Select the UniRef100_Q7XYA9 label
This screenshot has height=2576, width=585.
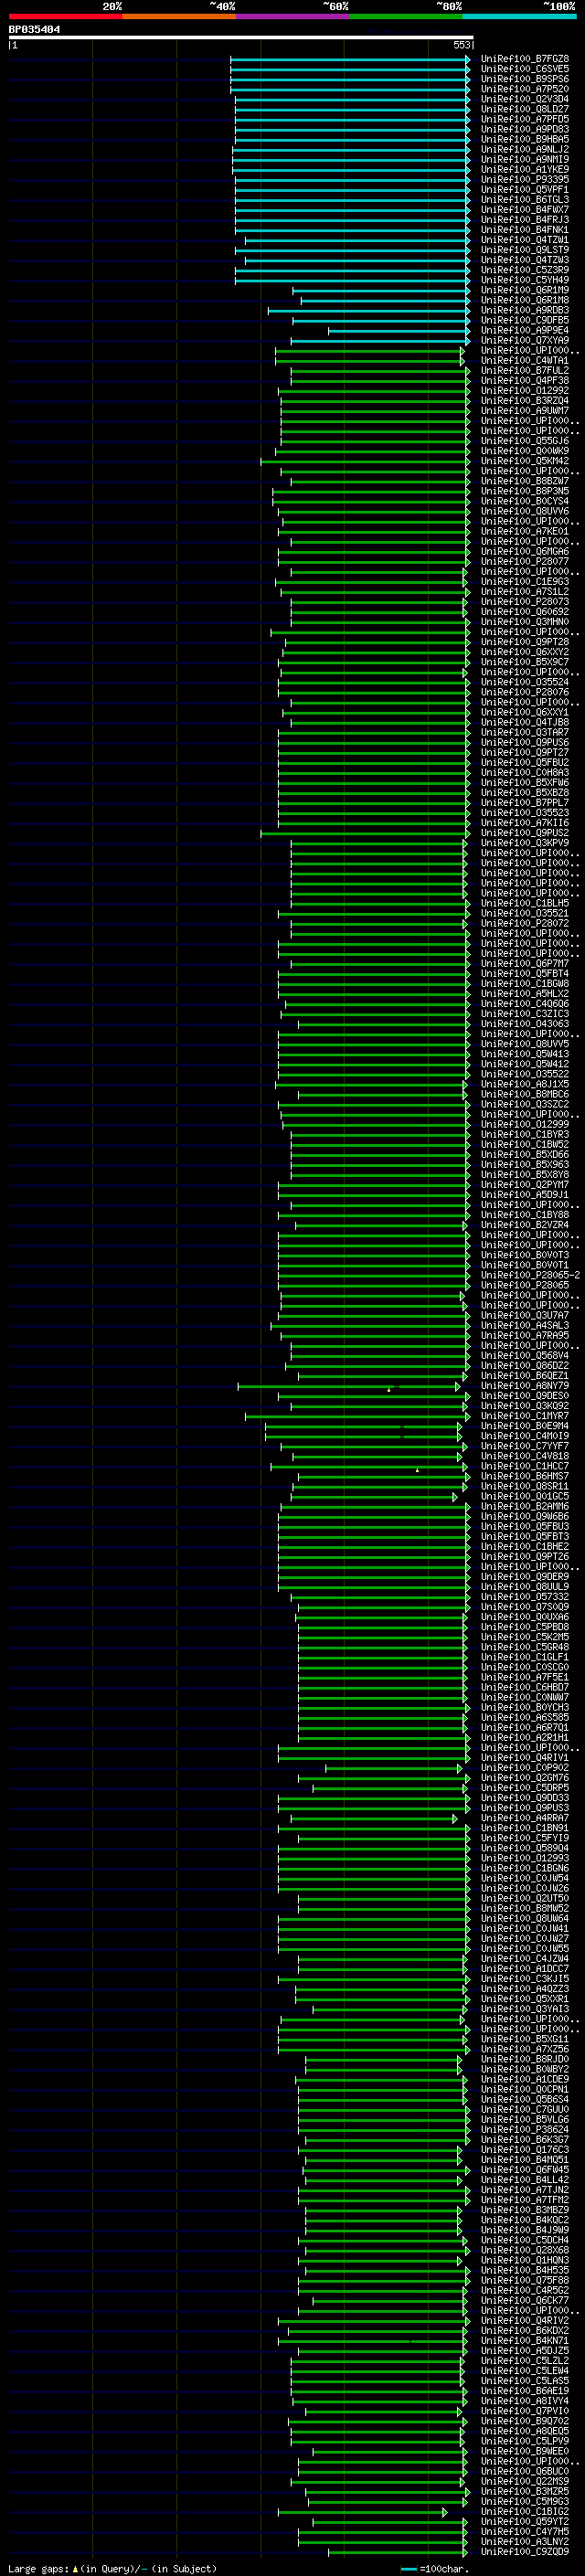point(524,341)
